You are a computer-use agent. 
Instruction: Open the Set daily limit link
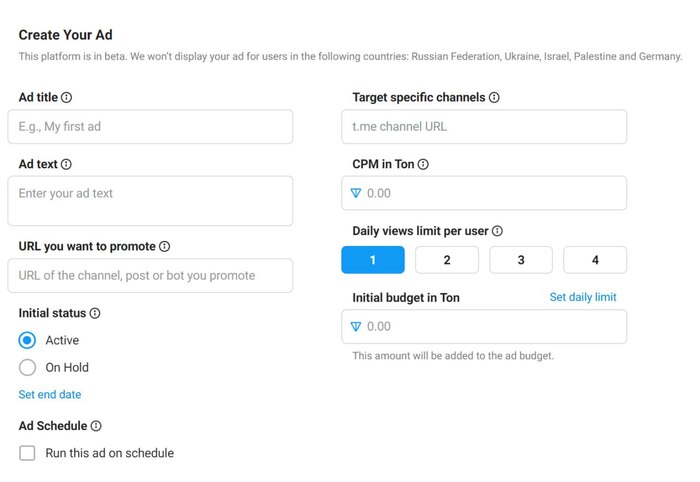[583, 297]
